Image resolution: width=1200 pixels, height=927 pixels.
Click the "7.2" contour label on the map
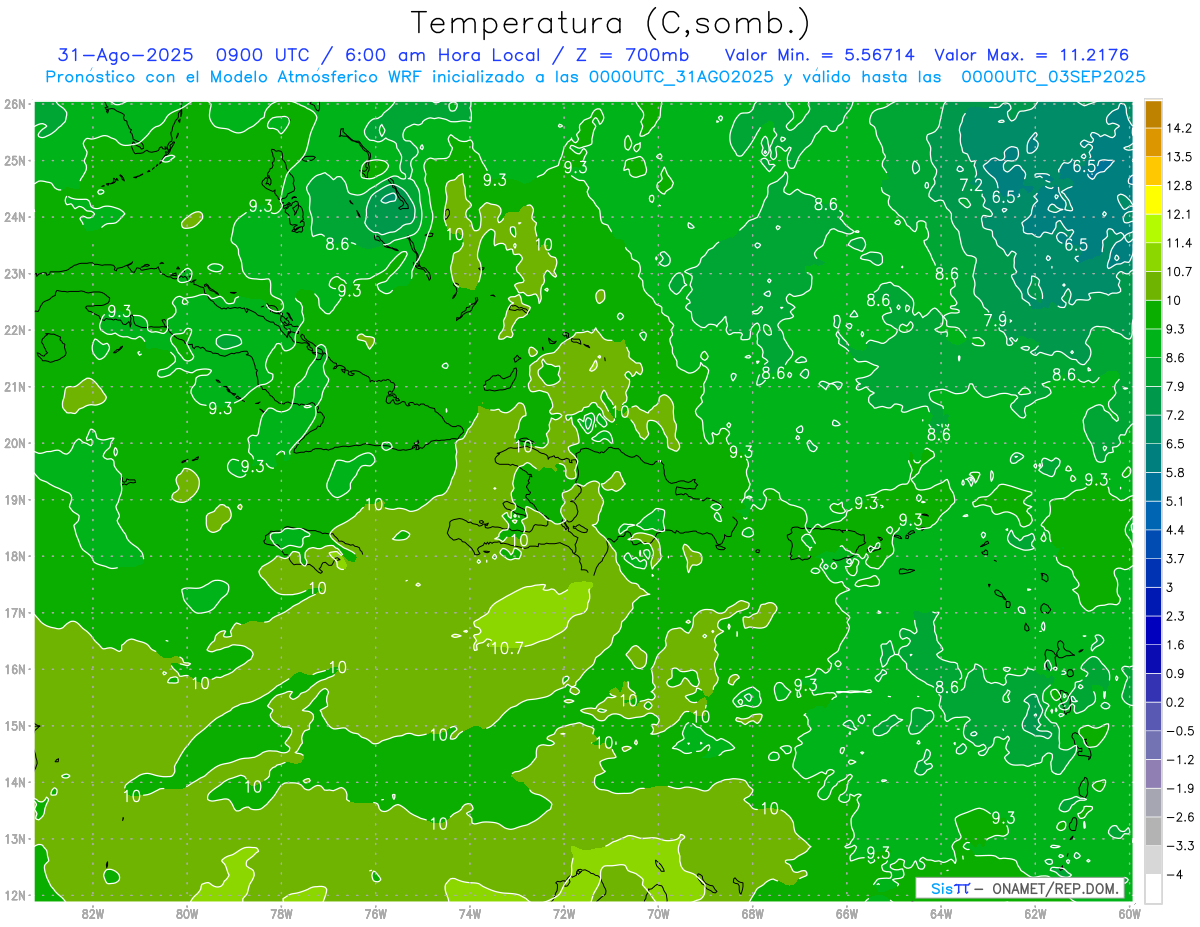(970, 185)
